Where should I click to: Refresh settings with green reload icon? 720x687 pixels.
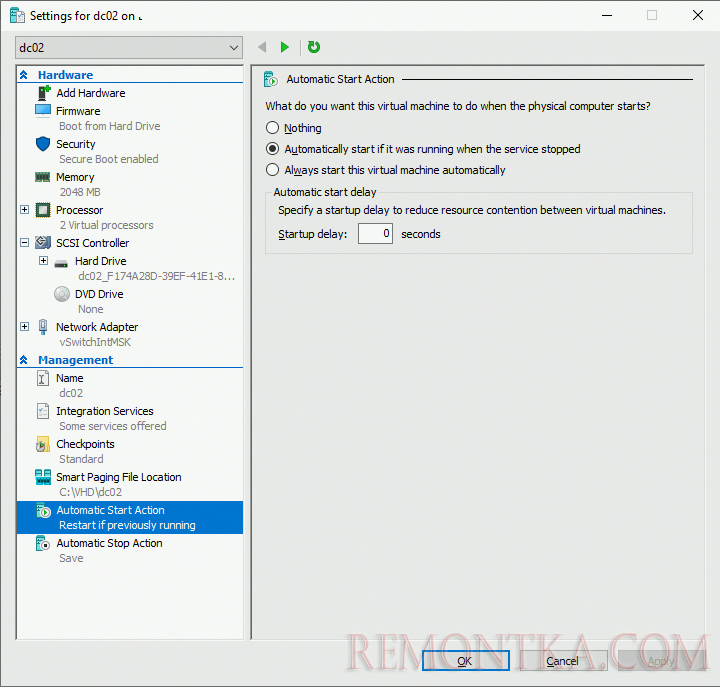coord(314,47)
